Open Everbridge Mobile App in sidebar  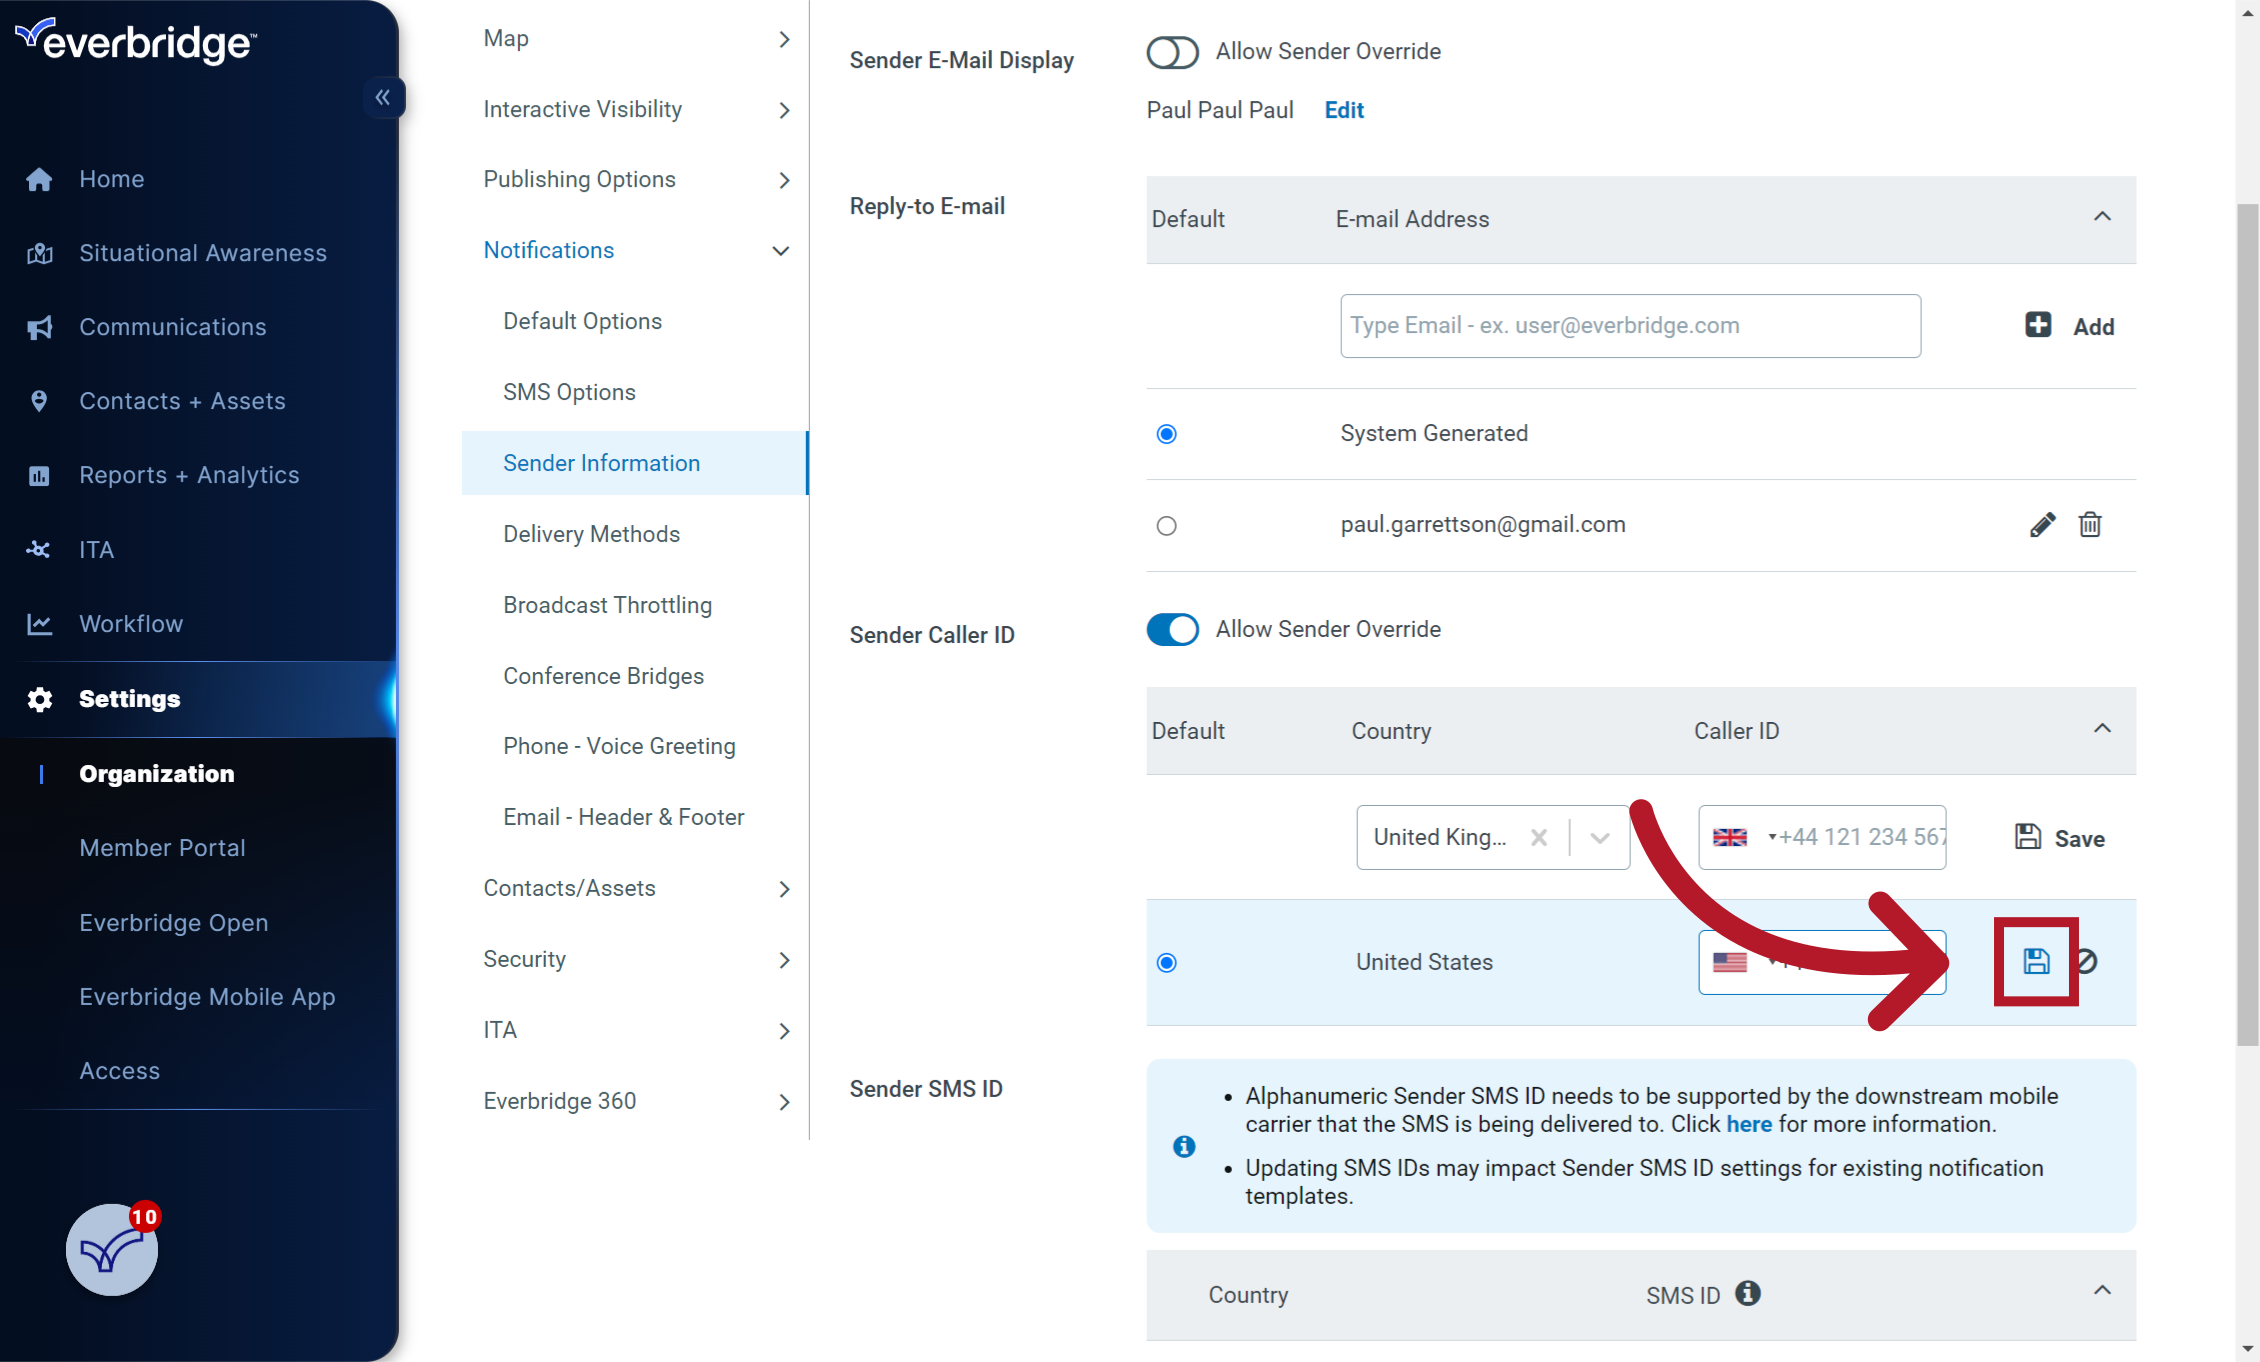(208, 998)
